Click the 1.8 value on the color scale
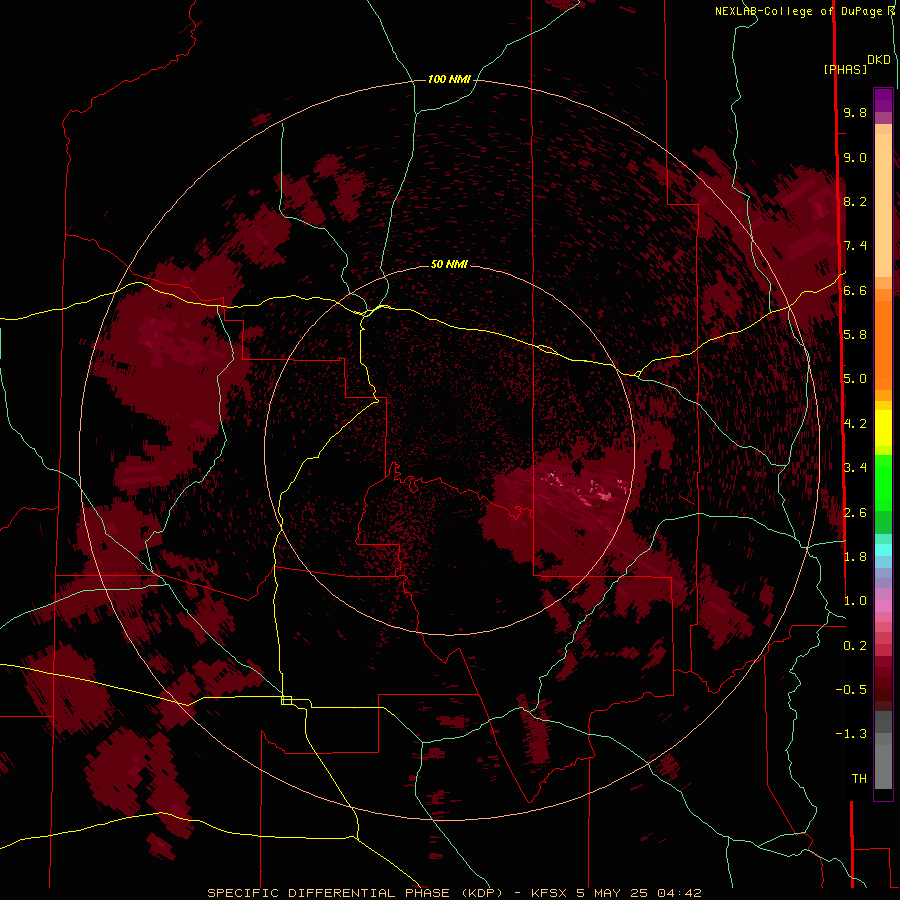This screenshot has width=900, height=900. point(855,557)
